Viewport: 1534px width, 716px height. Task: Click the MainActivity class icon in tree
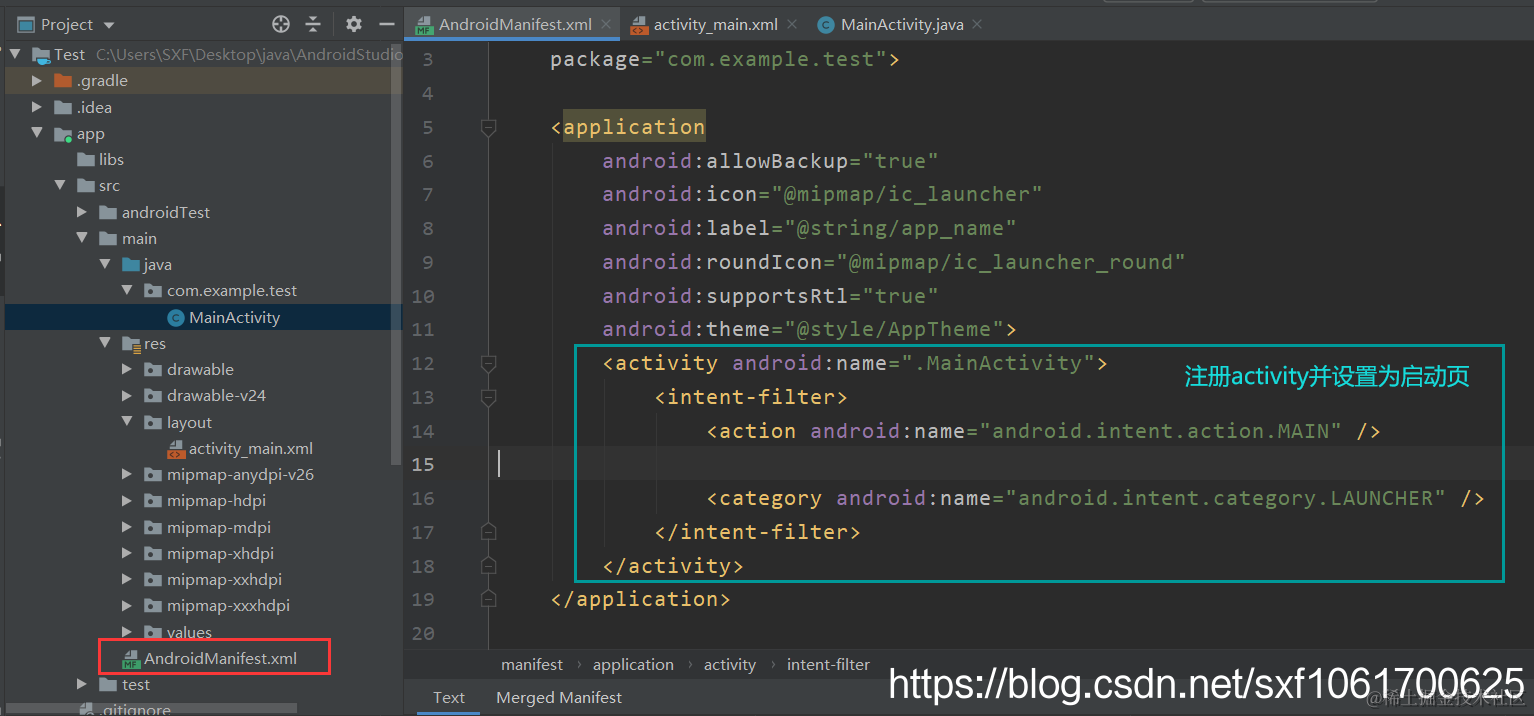tap(176, 317)
